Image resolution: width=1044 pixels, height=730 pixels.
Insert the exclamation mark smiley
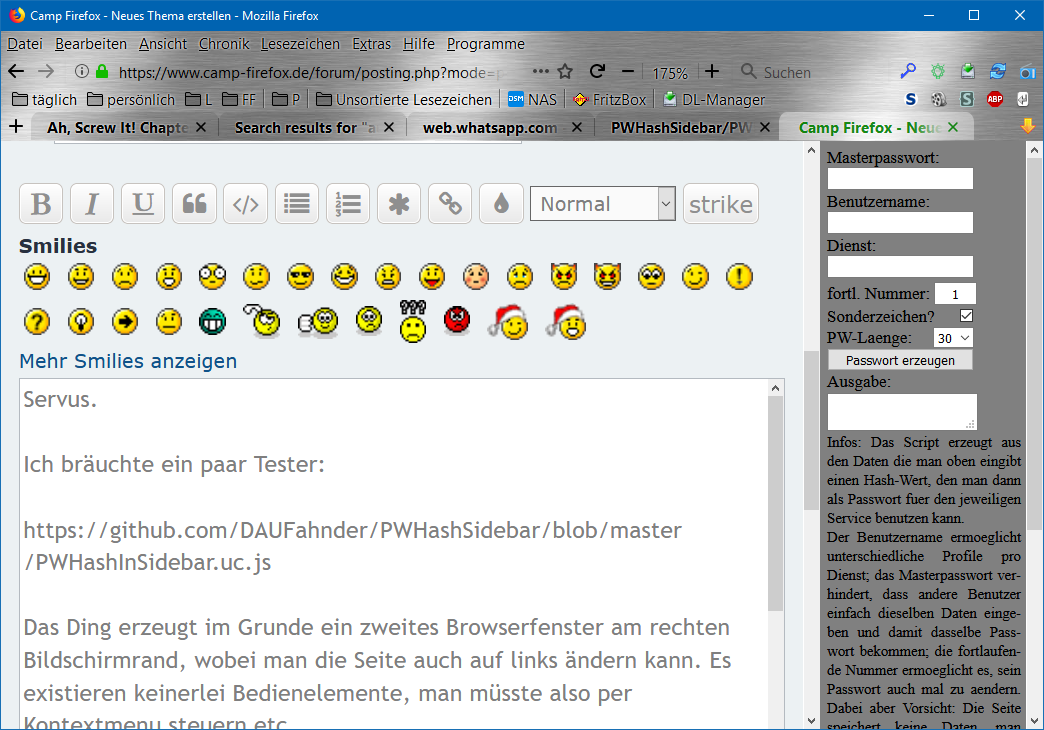coord(739,277)
